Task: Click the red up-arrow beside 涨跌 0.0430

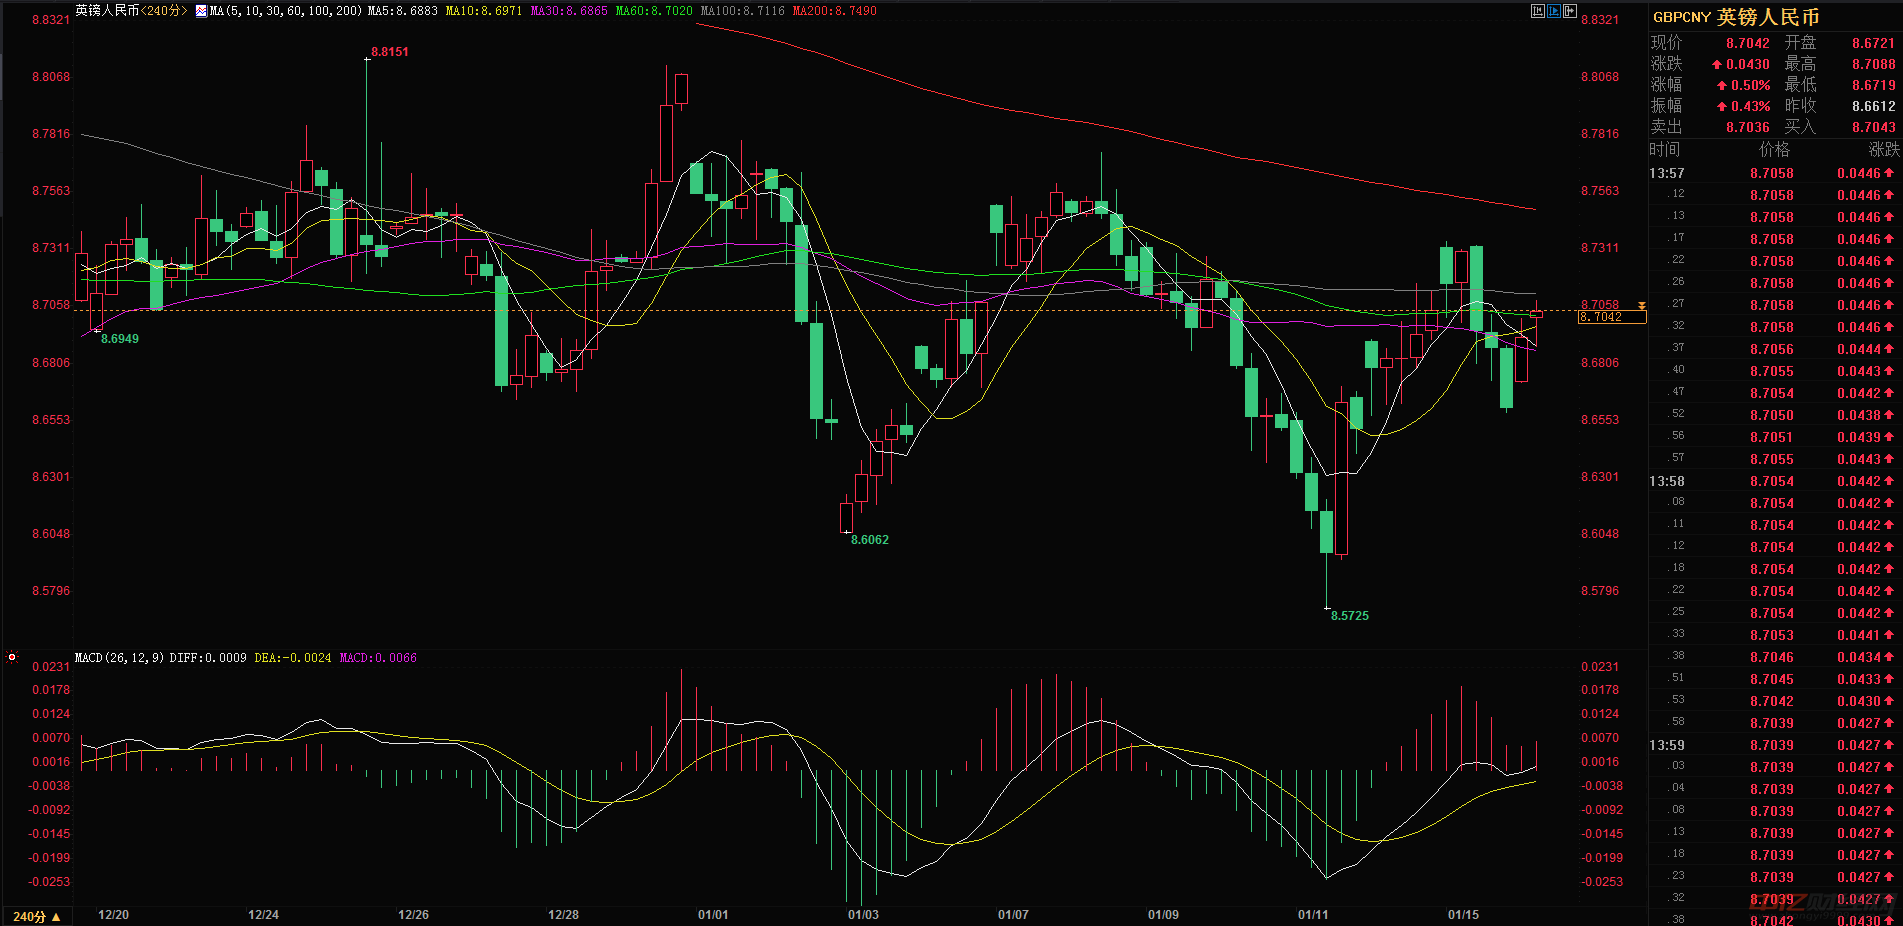Action: coord(1717,64)
